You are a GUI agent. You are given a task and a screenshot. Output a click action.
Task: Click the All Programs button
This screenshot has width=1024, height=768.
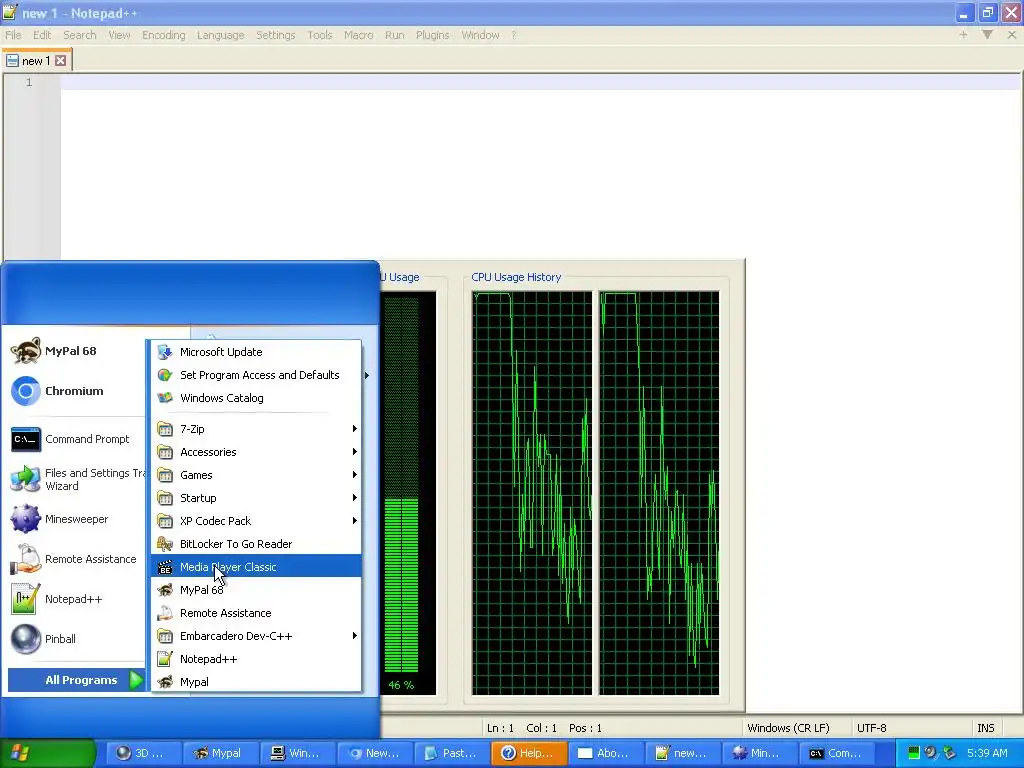tap(76, 680)
